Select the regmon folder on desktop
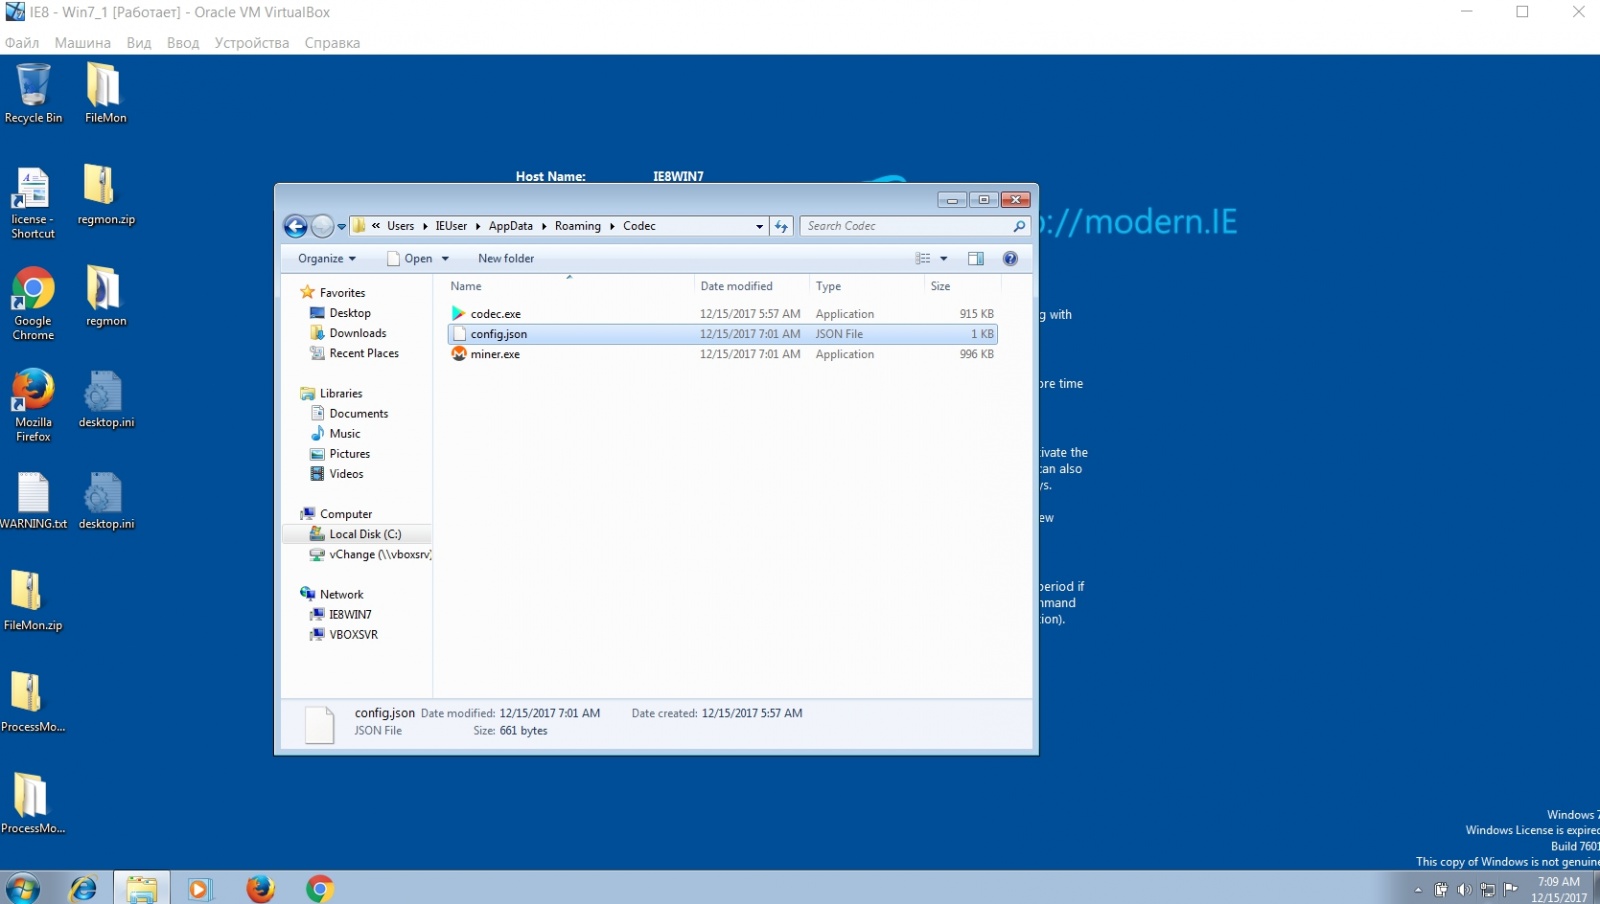The height and width of the screenshot is (904, 1600). (105, 297)
